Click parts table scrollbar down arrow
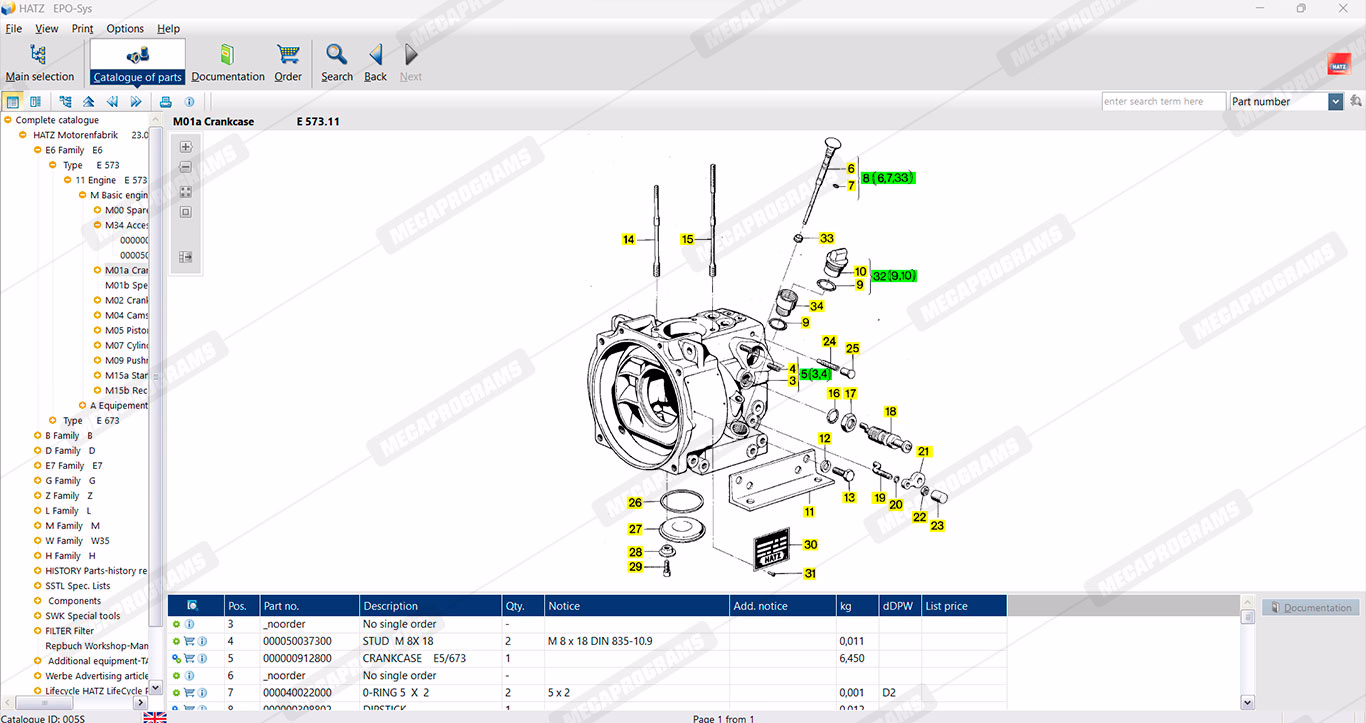Screen dimensions: 1366x723 coord(1247,702)
